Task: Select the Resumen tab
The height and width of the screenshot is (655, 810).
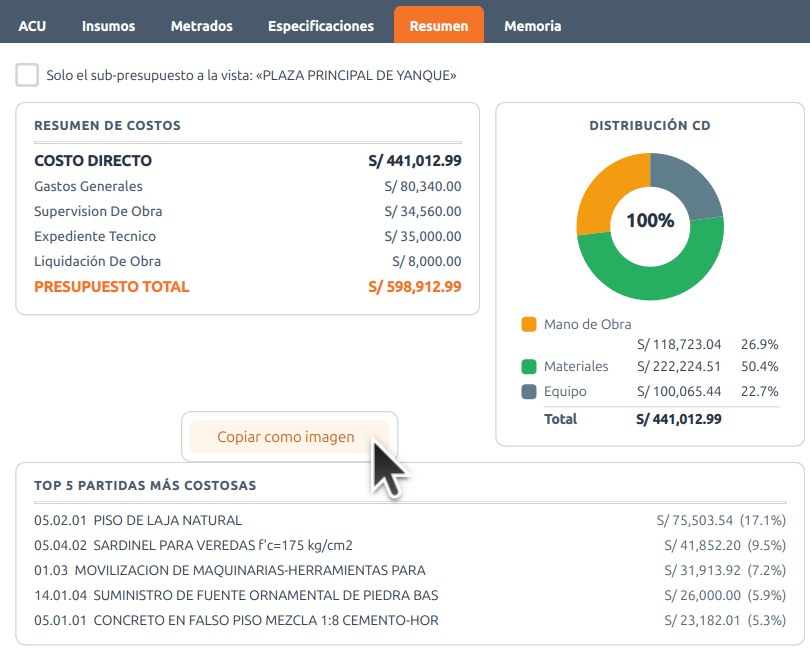Action: pyautogui.click(x=439, y=24)
